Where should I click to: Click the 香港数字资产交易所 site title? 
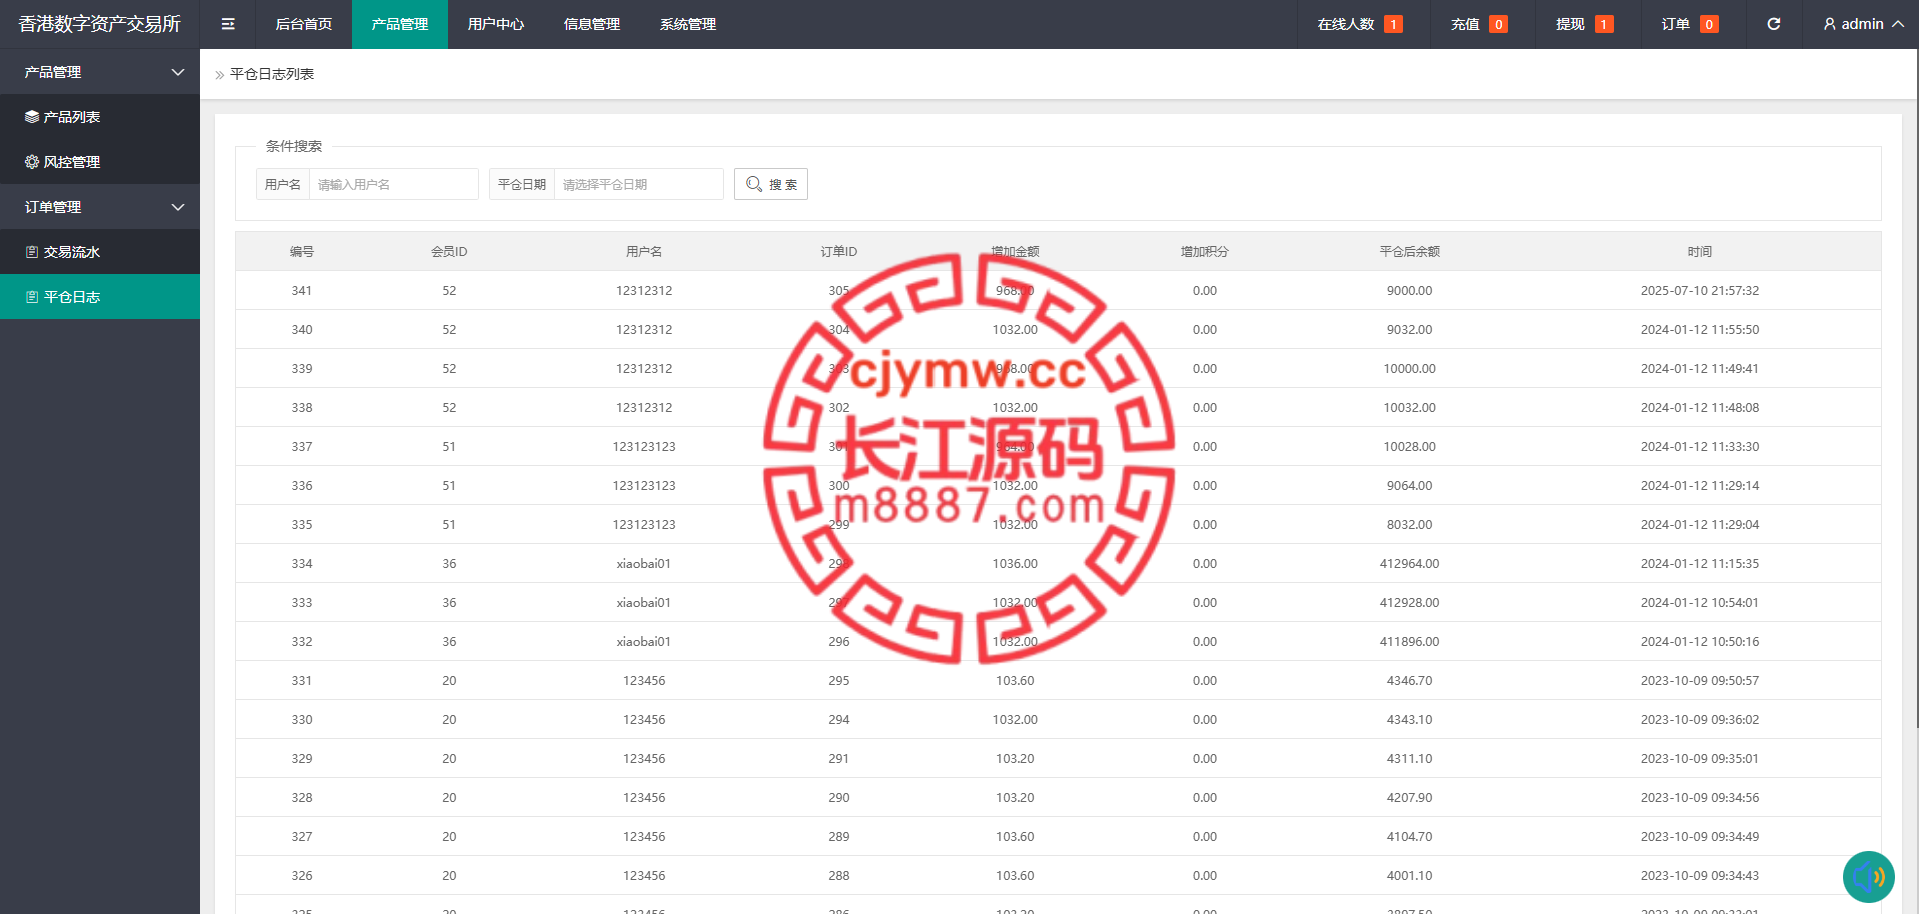coord(100,24)
